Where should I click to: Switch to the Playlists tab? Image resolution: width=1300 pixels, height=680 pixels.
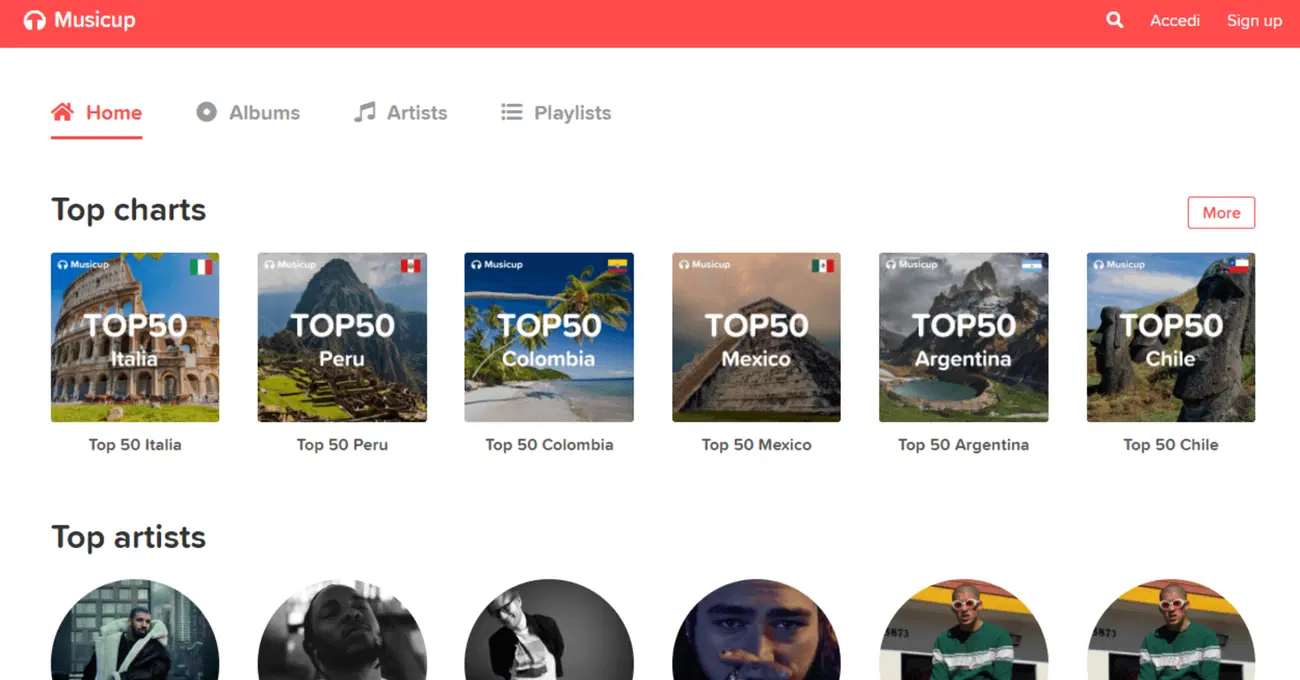pyautogui.click(x=572, y=113)
